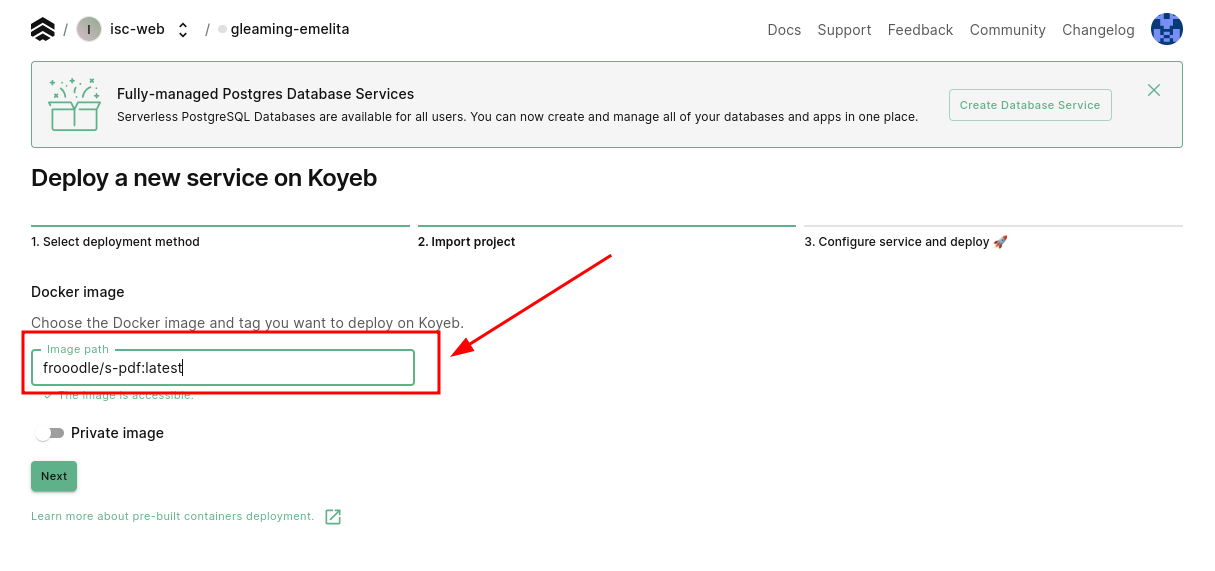Dismiss the Postgres Database banner
The height and width of the screenshot is (571, 1215).
tap(1154, 90)
